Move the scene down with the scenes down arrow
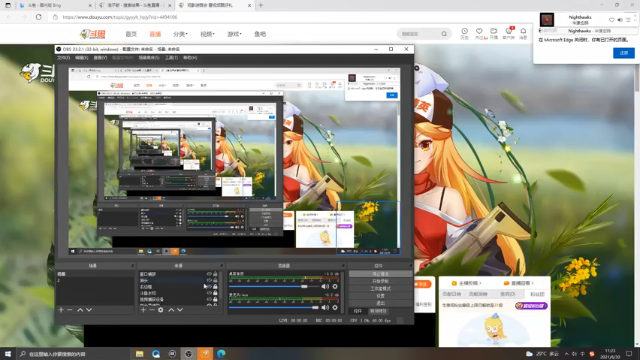 tap(89, 310)
